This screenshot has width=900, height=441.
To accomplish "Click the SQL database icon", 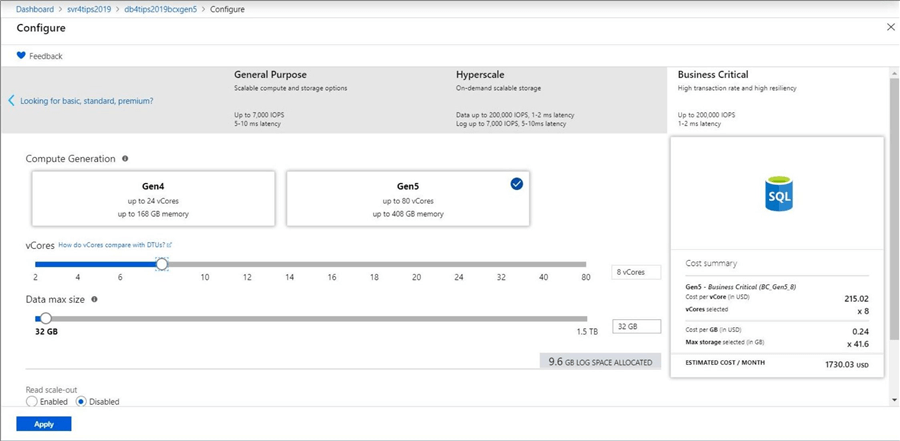I will pyautogui.click(x=778, y=194).
